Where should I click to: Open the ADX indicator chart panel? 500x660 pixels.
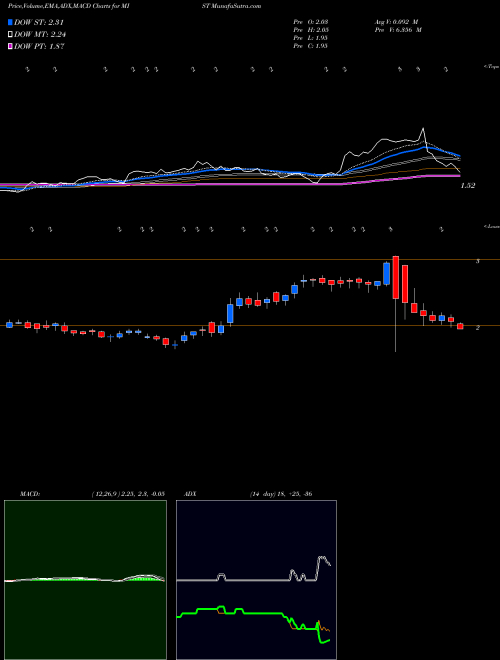[256, 580]
